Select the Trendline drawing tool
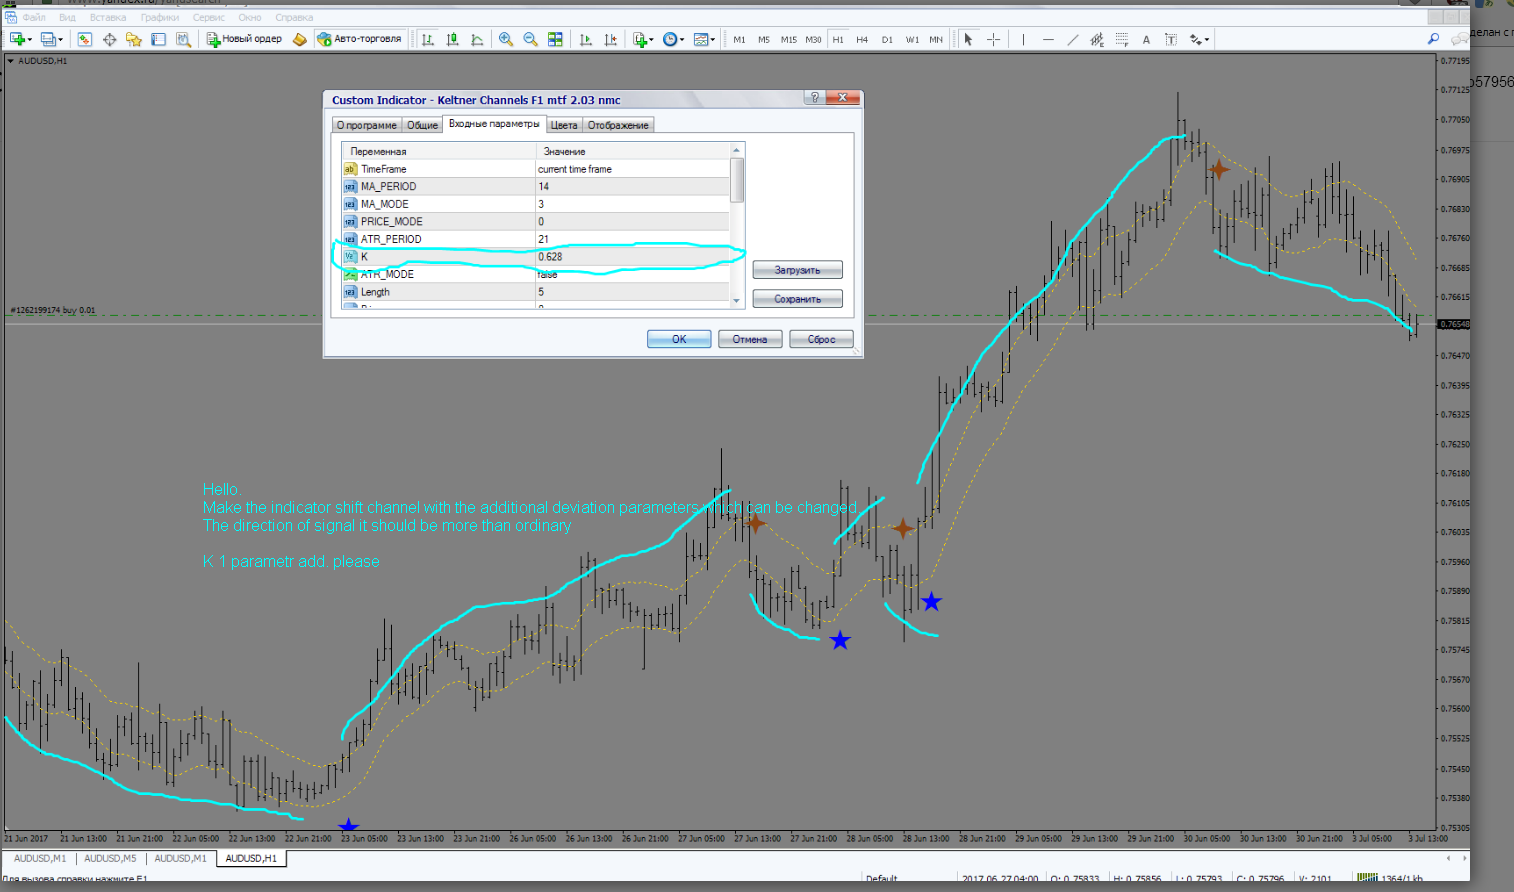 [1073, 39]
